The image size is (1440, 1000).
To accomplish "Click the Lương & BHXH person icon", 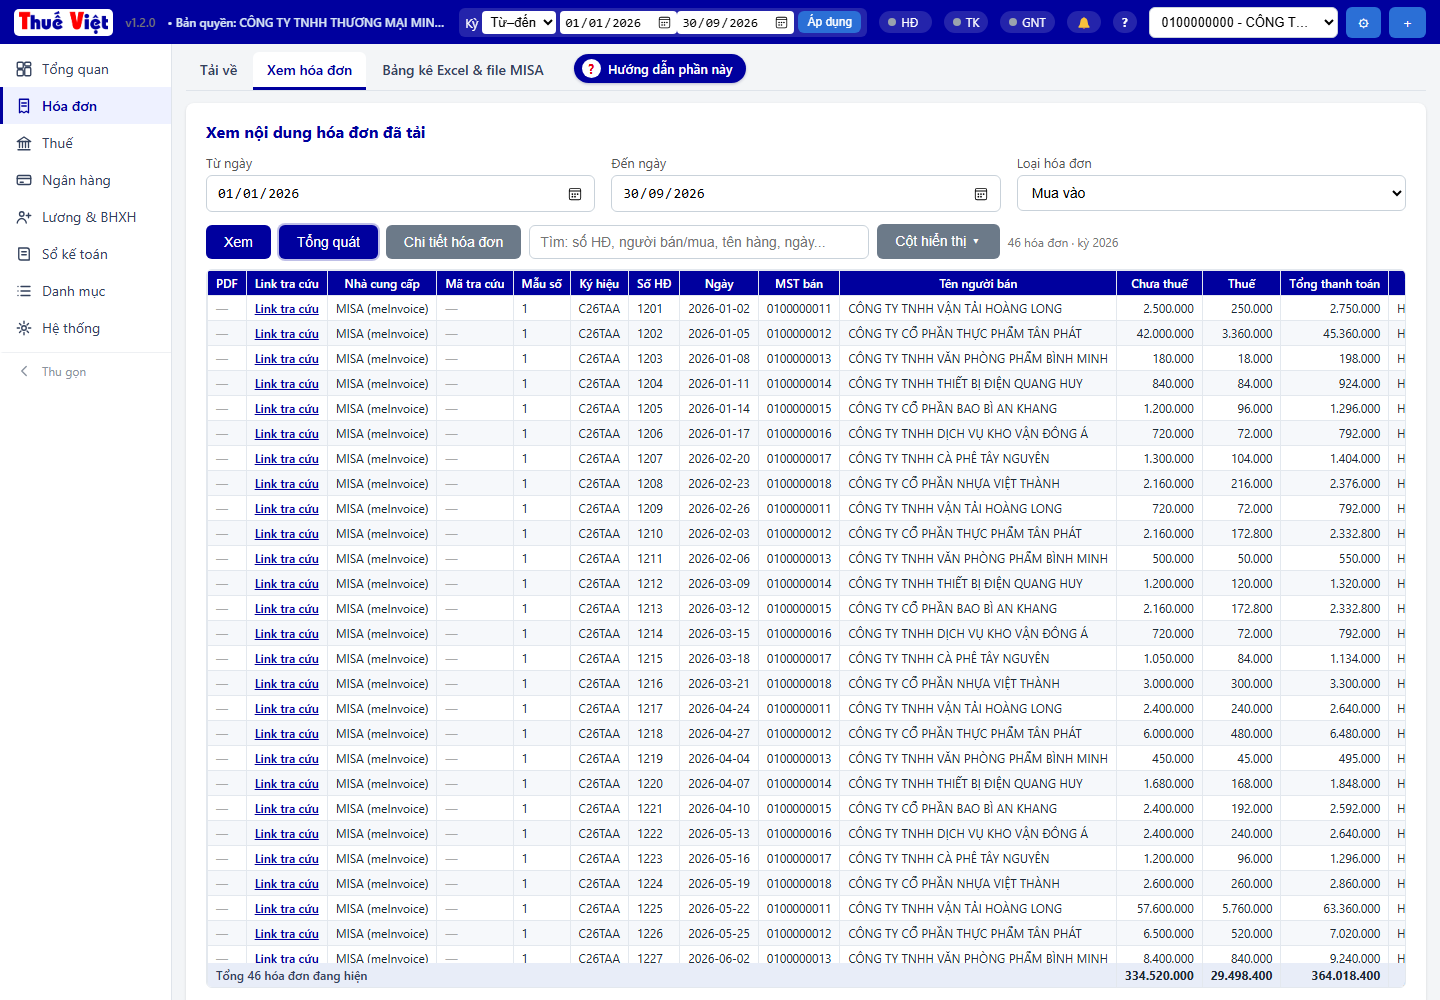I will coord(24,217).
